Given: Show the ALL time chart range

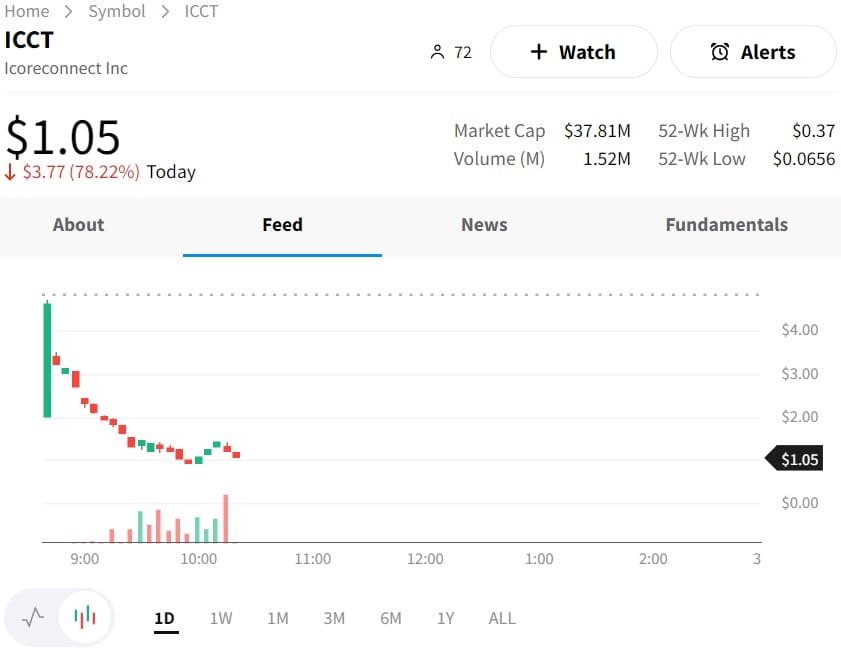Looking at the screenshot, I should pos(502,618).
